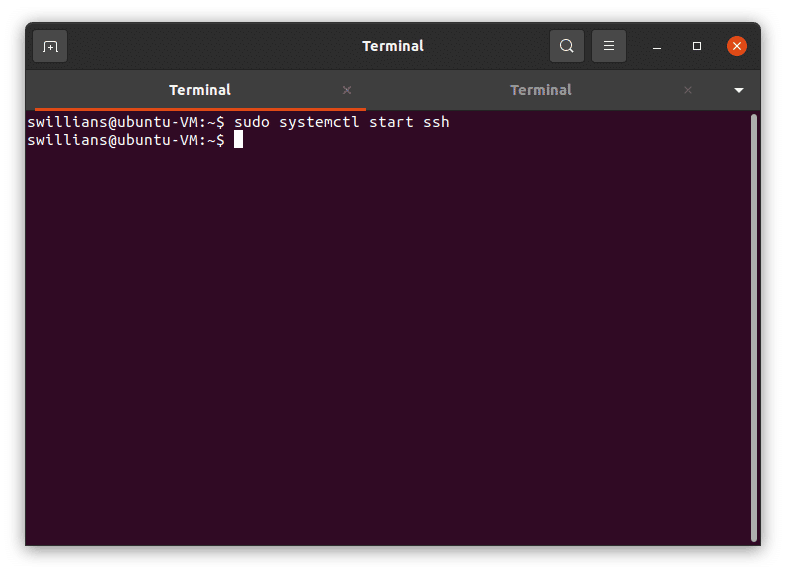The width and height of the screenshot is (786, 574).
Task: Close the active first Terminal tab
Action: (347, 90)
